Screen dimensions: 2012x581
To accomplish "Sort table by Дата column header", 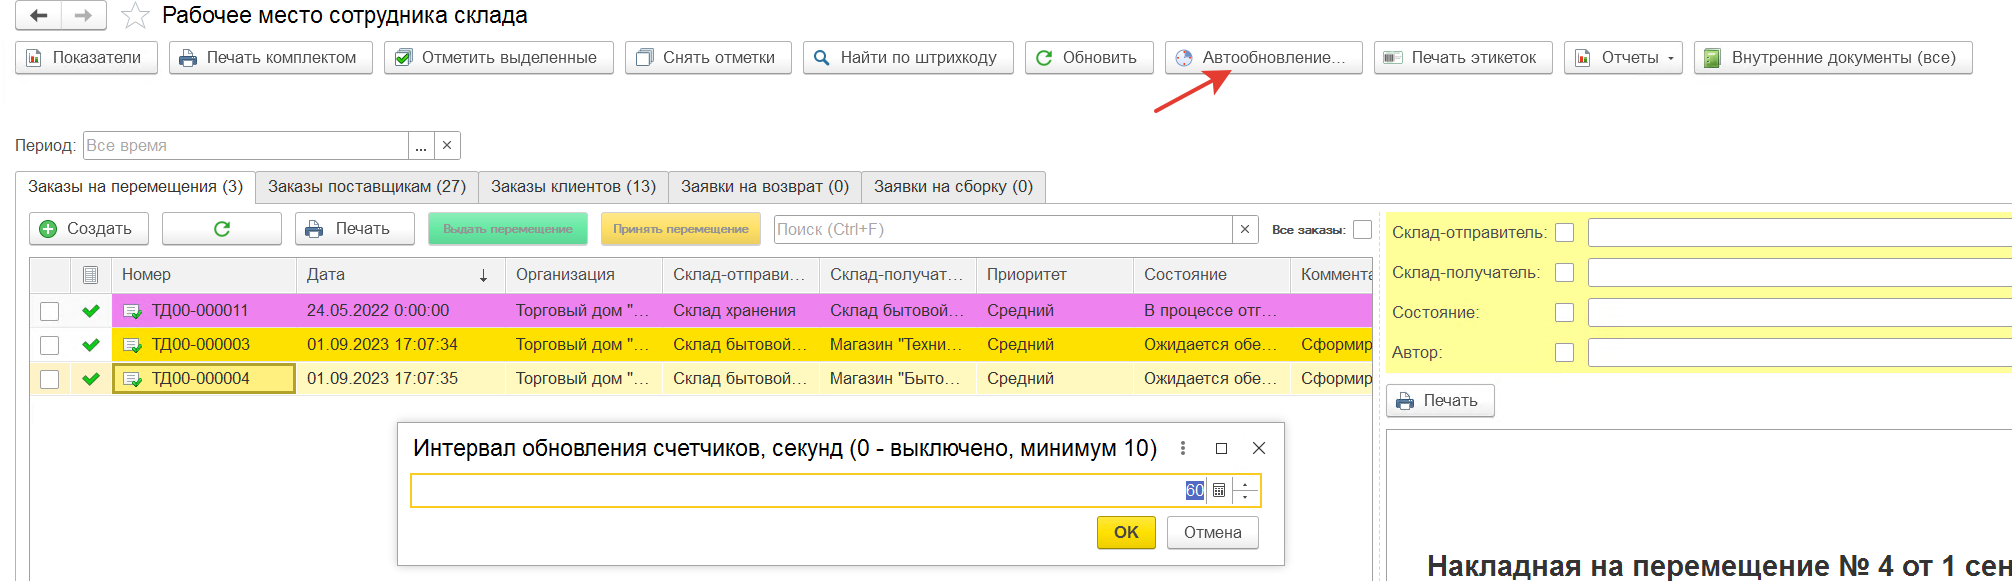I will pos(402,275).
